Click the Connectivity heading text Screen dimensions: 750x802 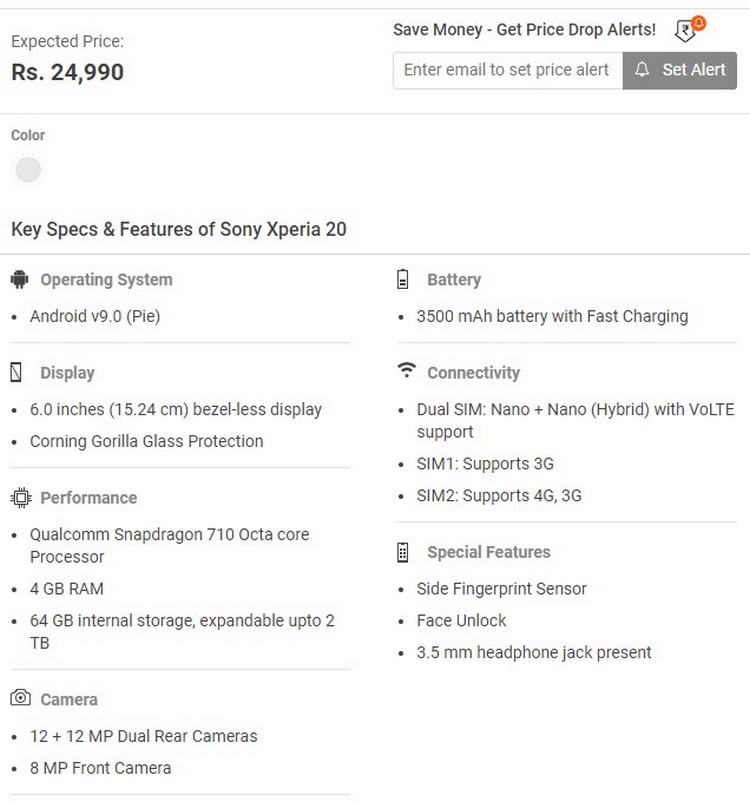tap(473, 373)
